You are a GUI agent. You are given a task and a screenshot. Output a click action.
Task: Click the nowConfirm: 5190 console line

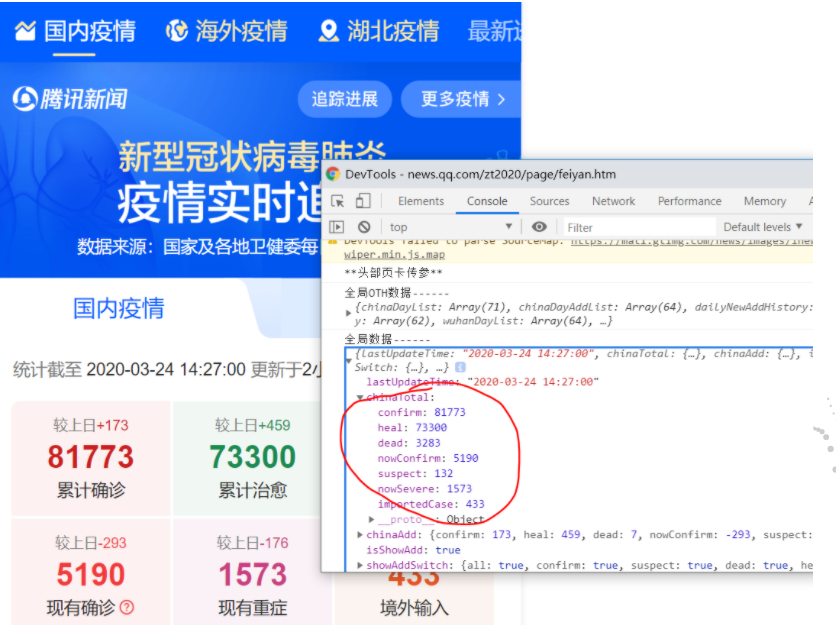pos(428,458)
